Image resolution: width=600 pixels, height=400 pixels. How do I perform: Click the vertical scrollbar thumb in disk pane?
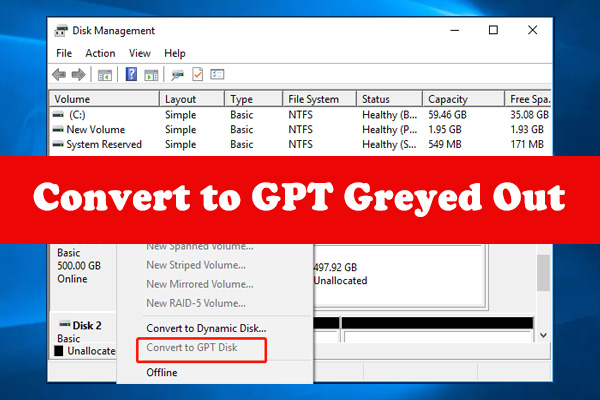(543, 273)
